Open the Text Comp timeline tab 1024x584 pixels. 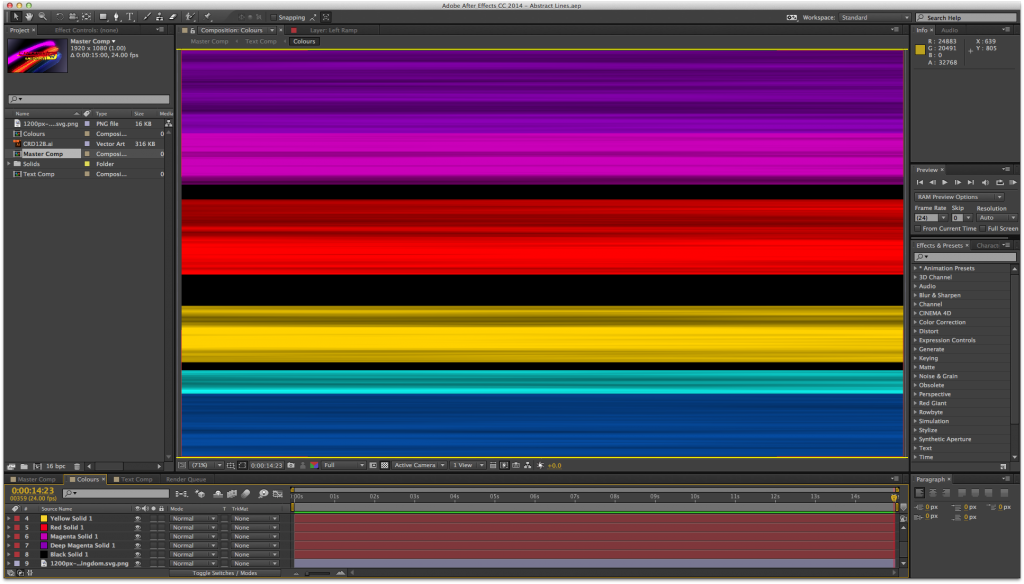[137, 480]
